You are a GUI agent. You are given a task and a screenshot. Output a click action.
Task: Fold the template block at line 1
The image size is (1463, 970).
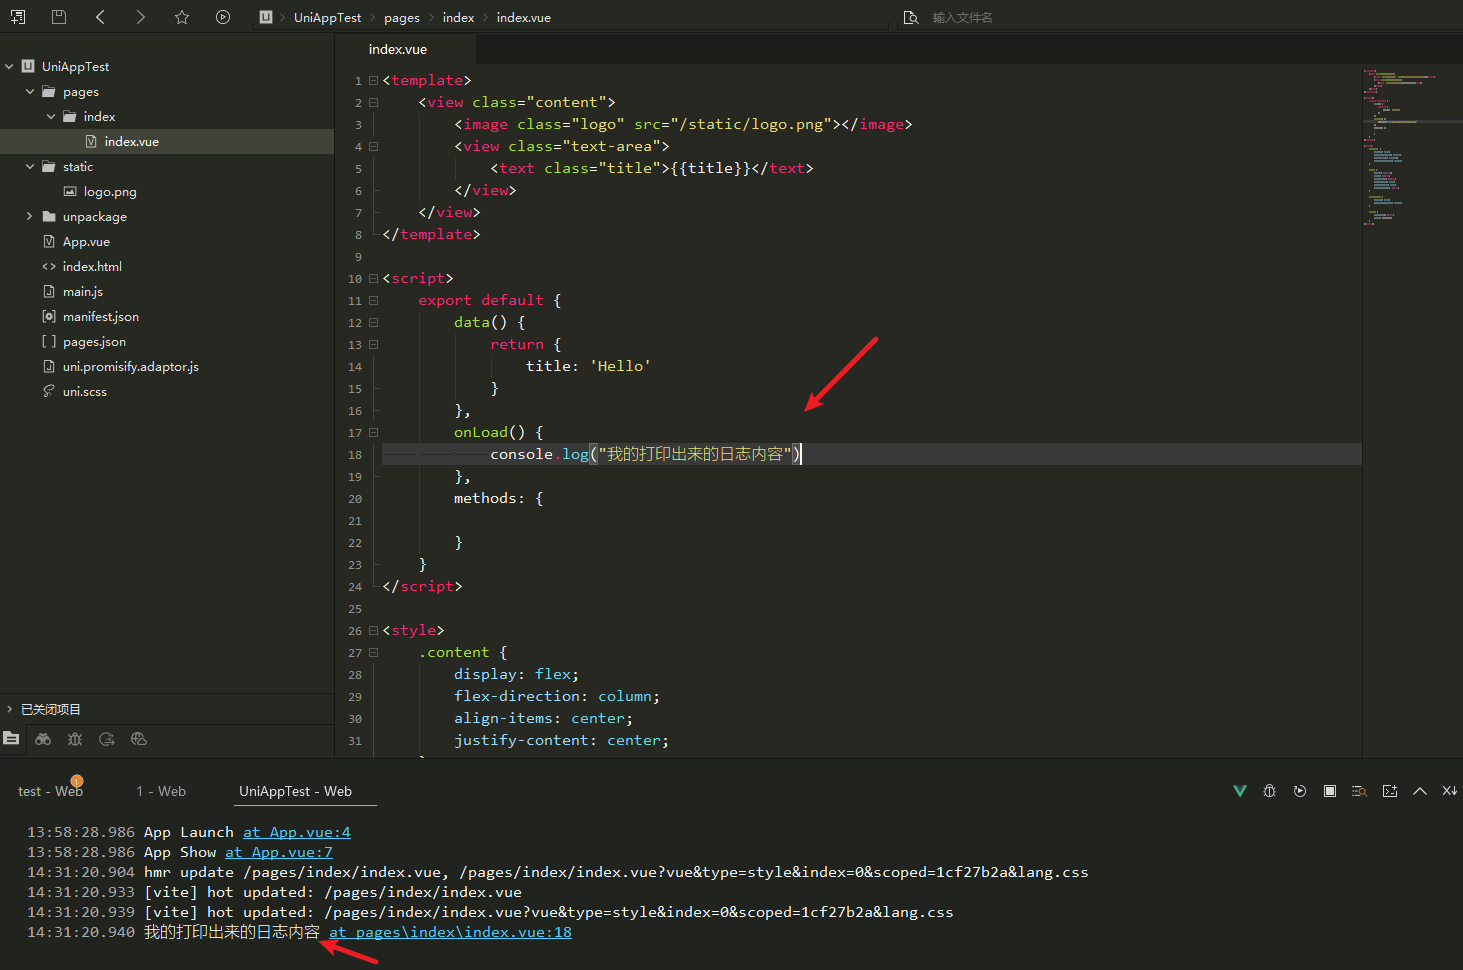click(373, 80)
